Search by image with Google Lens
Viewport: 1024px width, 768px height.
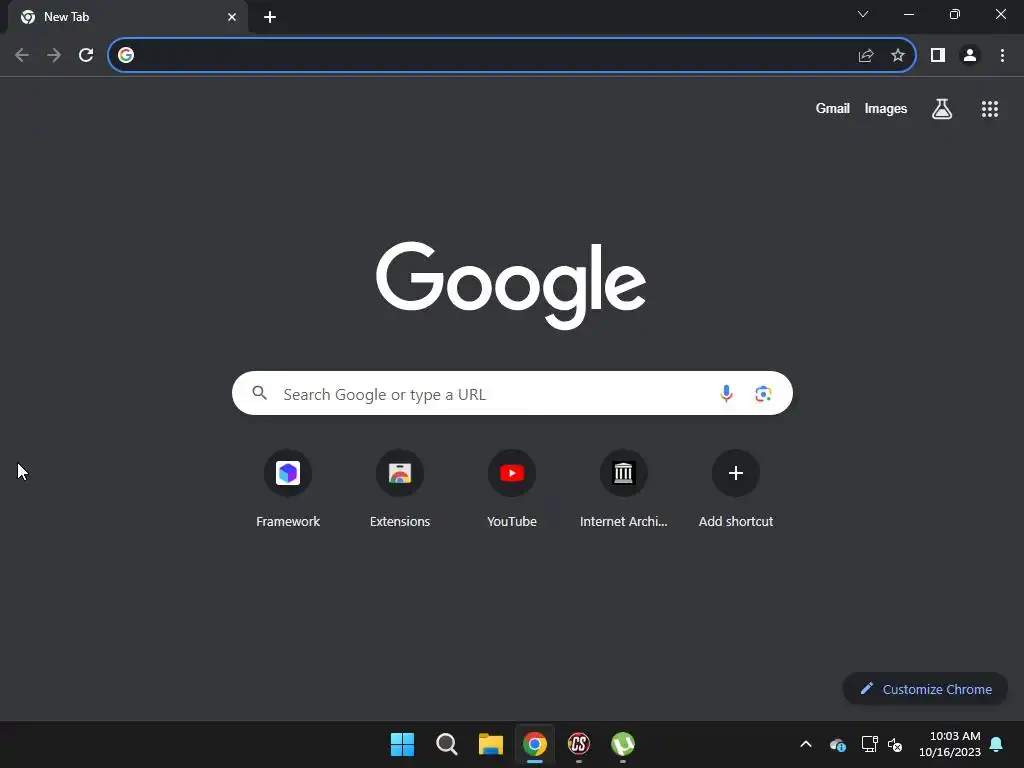[763, 393]
